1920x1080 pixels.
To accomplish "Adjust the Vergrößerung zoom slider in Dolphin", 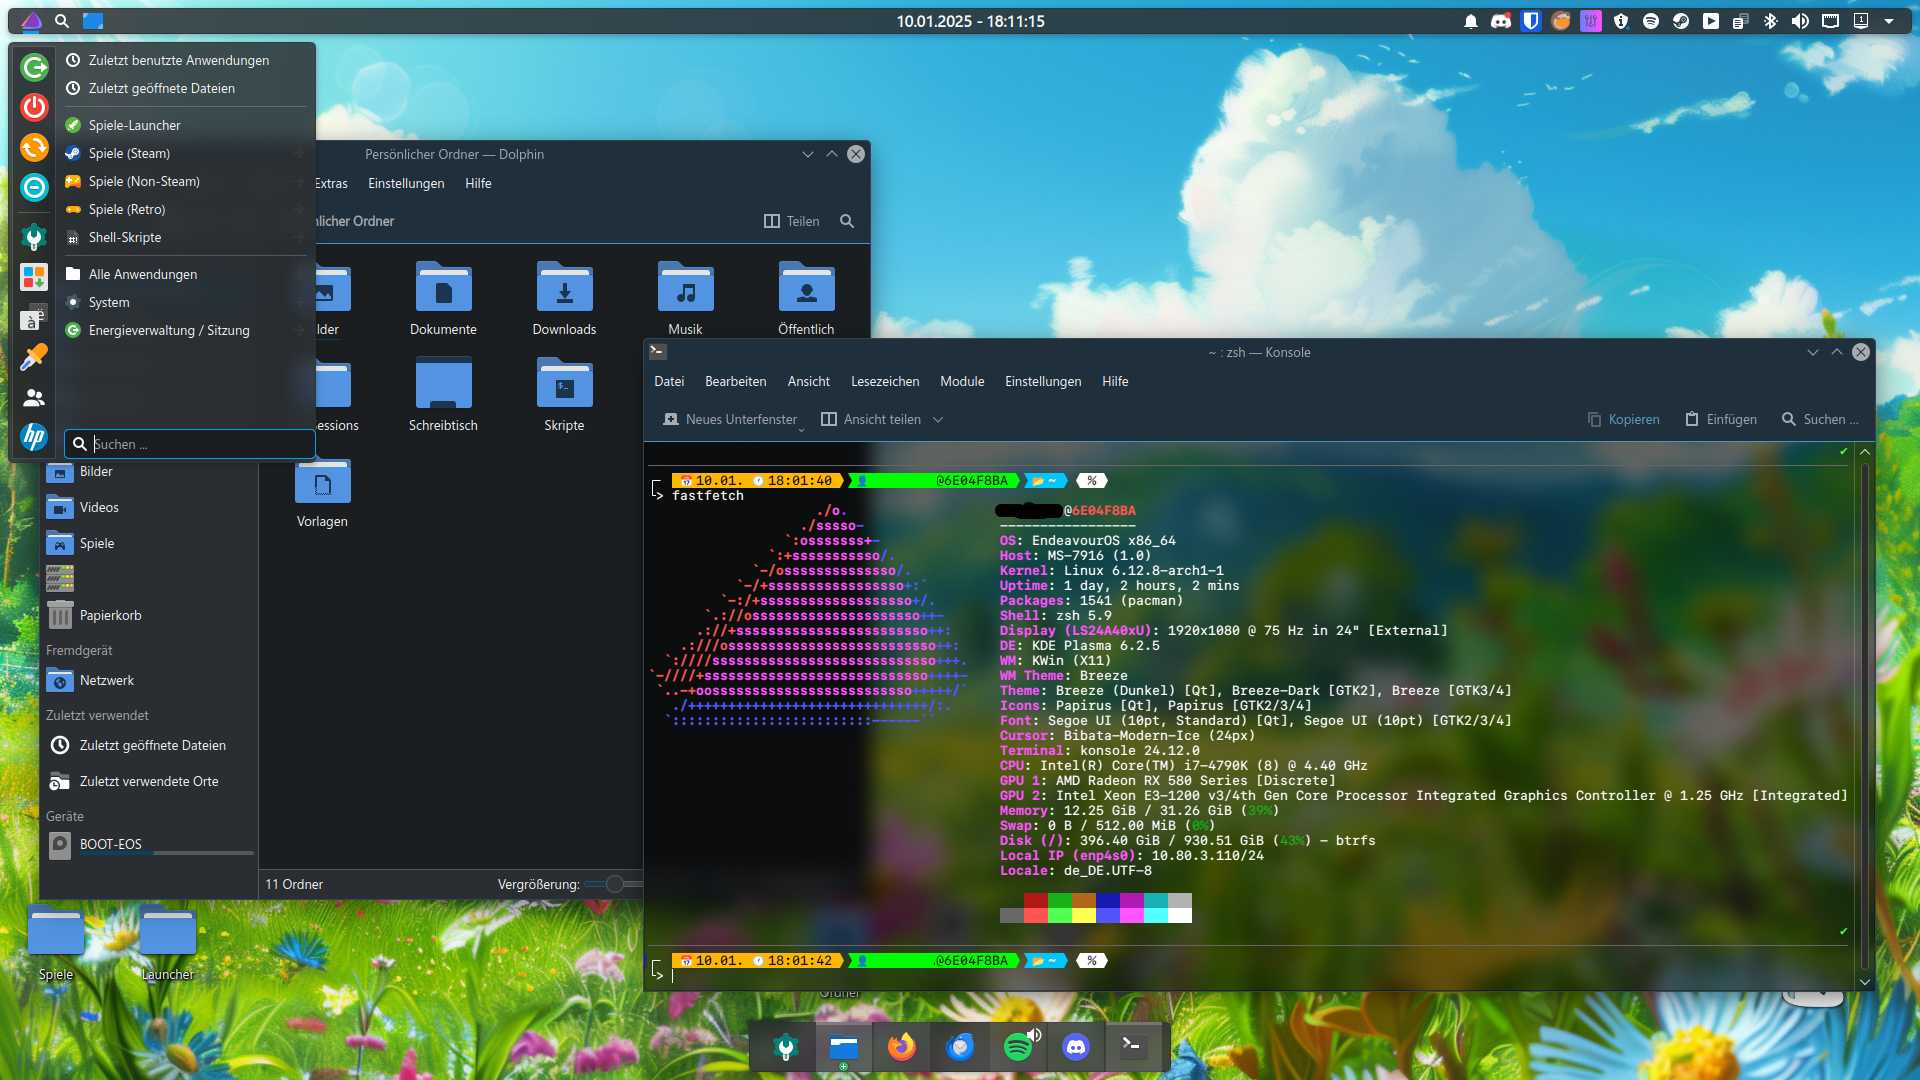I will [615, 884].
